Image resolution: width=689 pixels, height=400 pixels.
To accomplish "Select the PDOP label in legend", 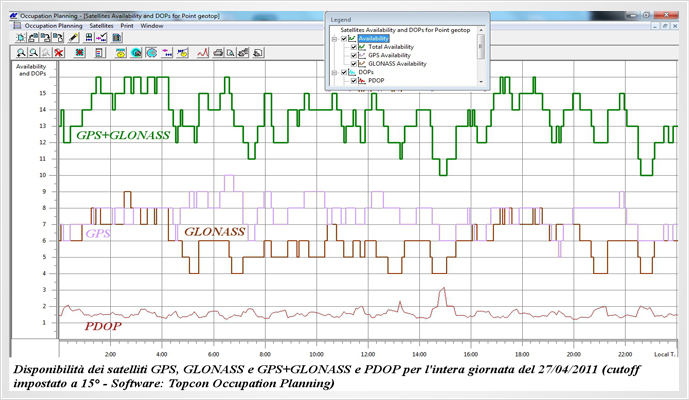I will pos(376,80).
